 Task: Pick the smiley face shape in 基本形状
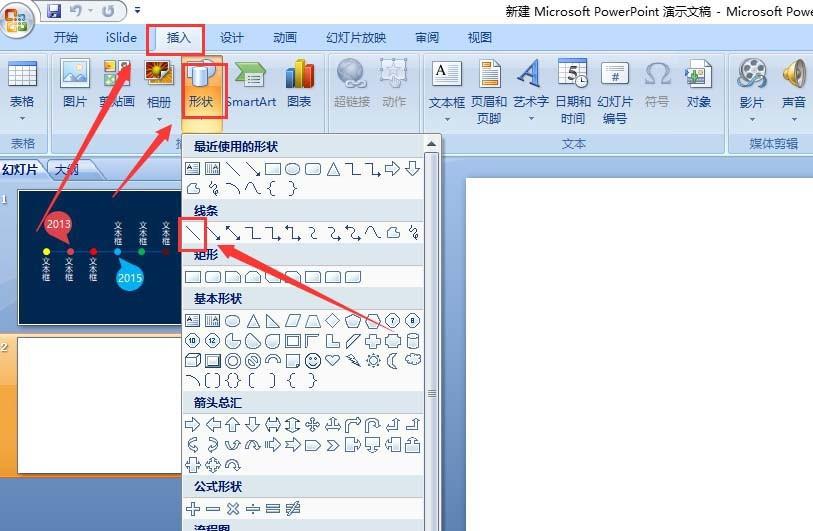pos(313,360)
